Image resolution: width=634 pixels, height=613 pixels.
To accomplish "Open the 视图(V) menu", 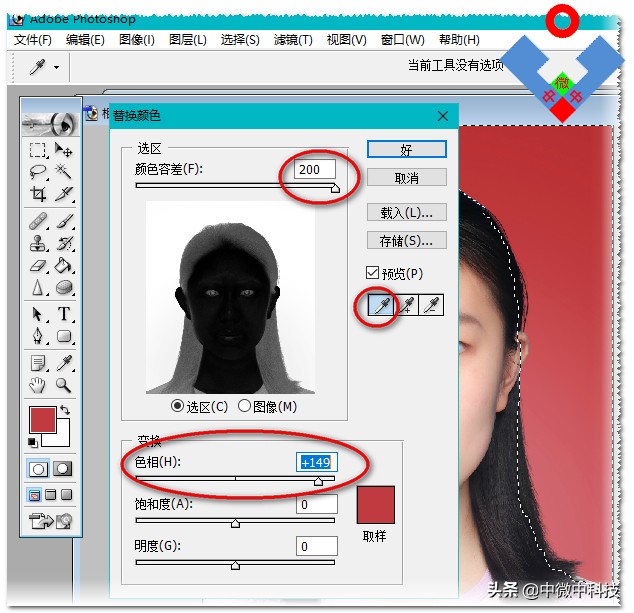I will pyautogui.click(x=347, y=40).
